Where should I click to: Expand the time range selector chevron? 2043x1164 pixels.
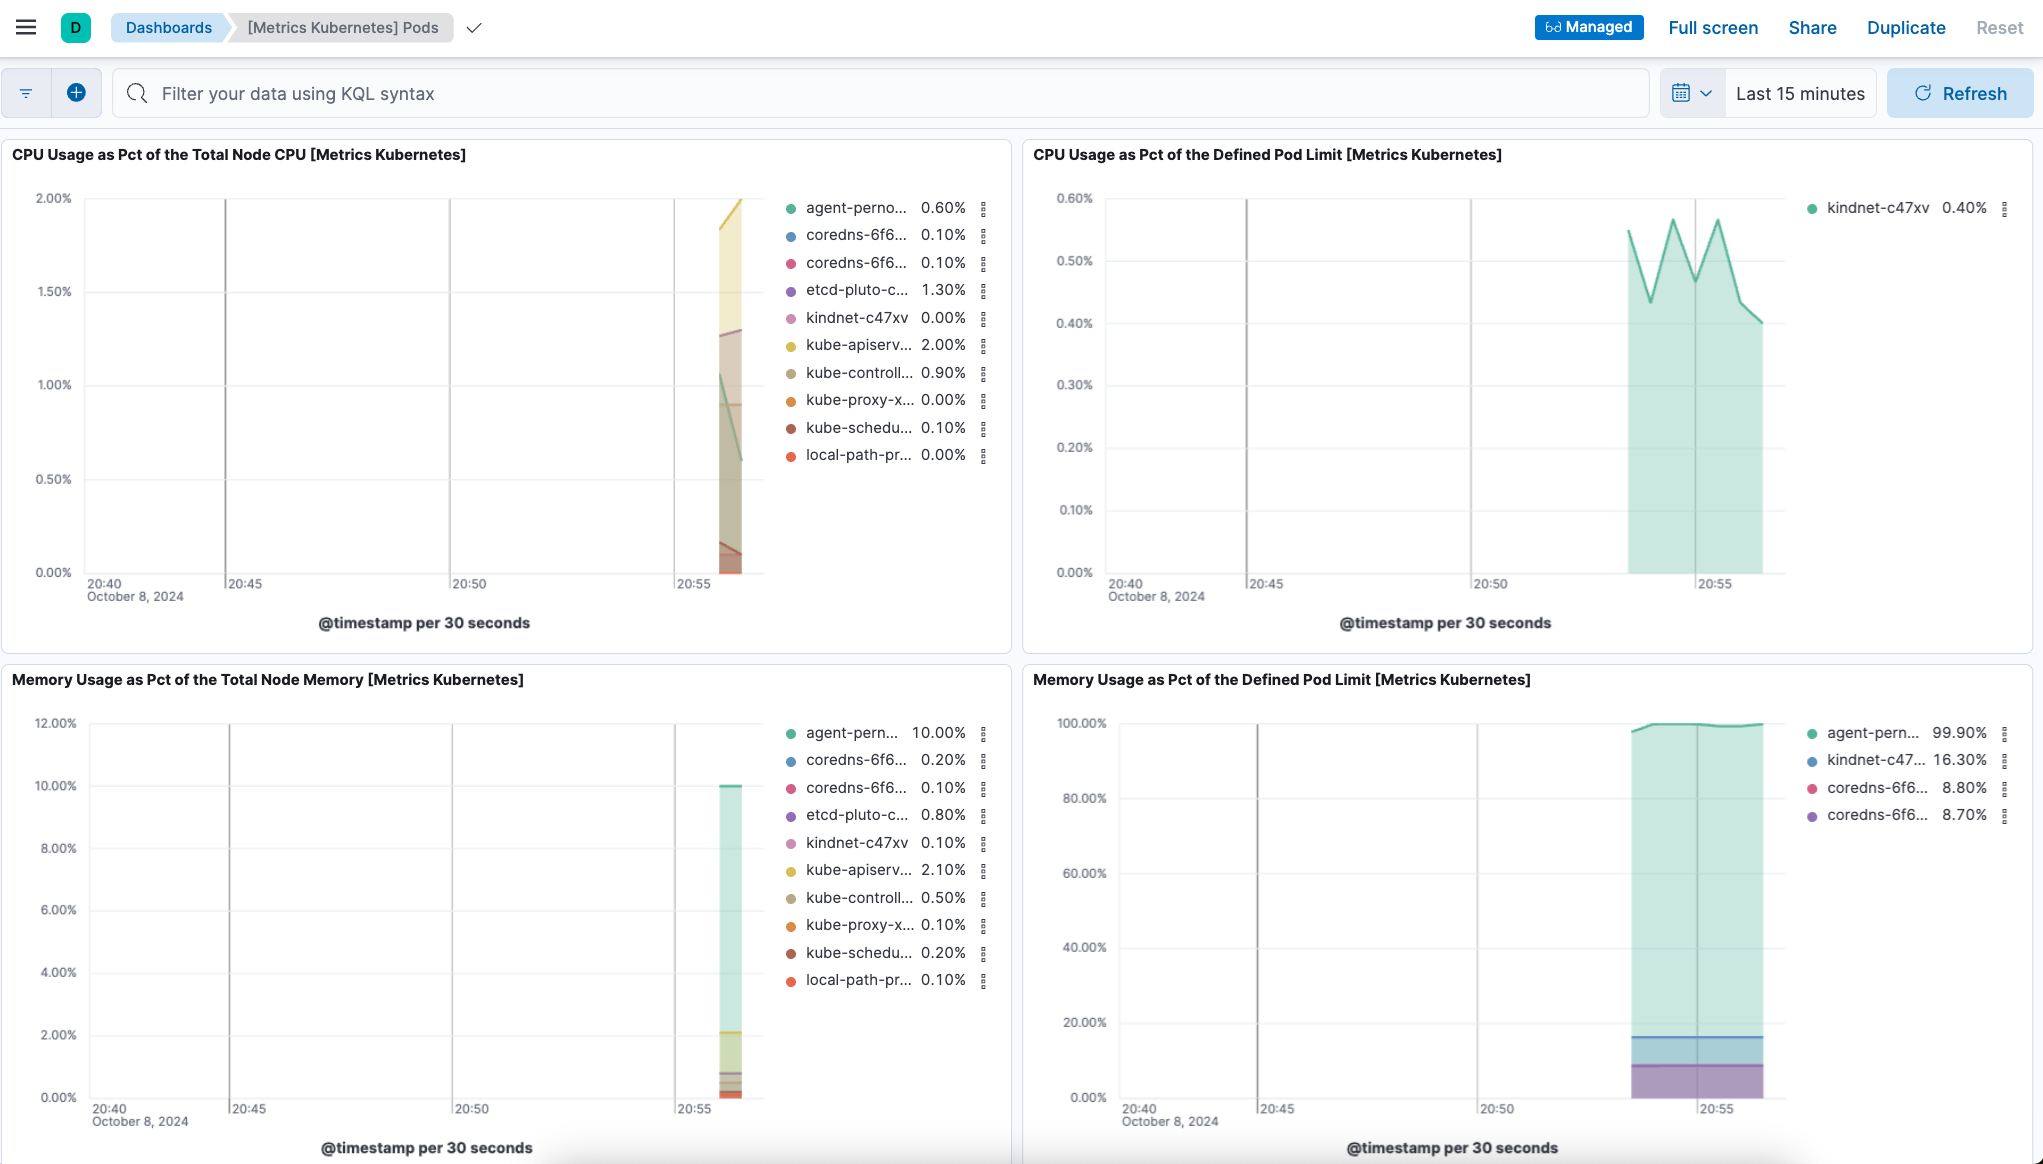coord(1703,94)
